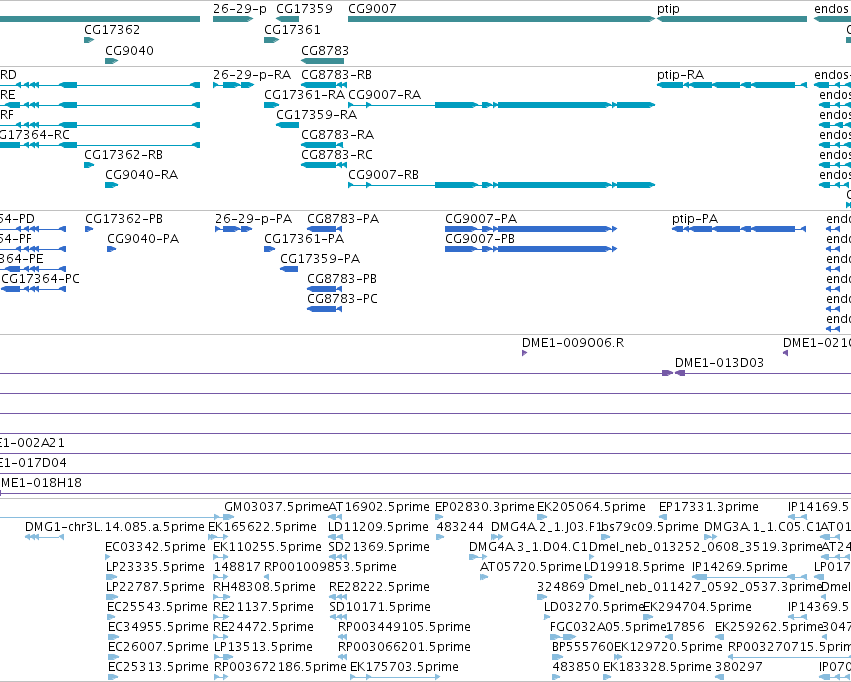Click the CG17362 gene glyph label
The height and width of the screenshot is (682, 851).
112,29
